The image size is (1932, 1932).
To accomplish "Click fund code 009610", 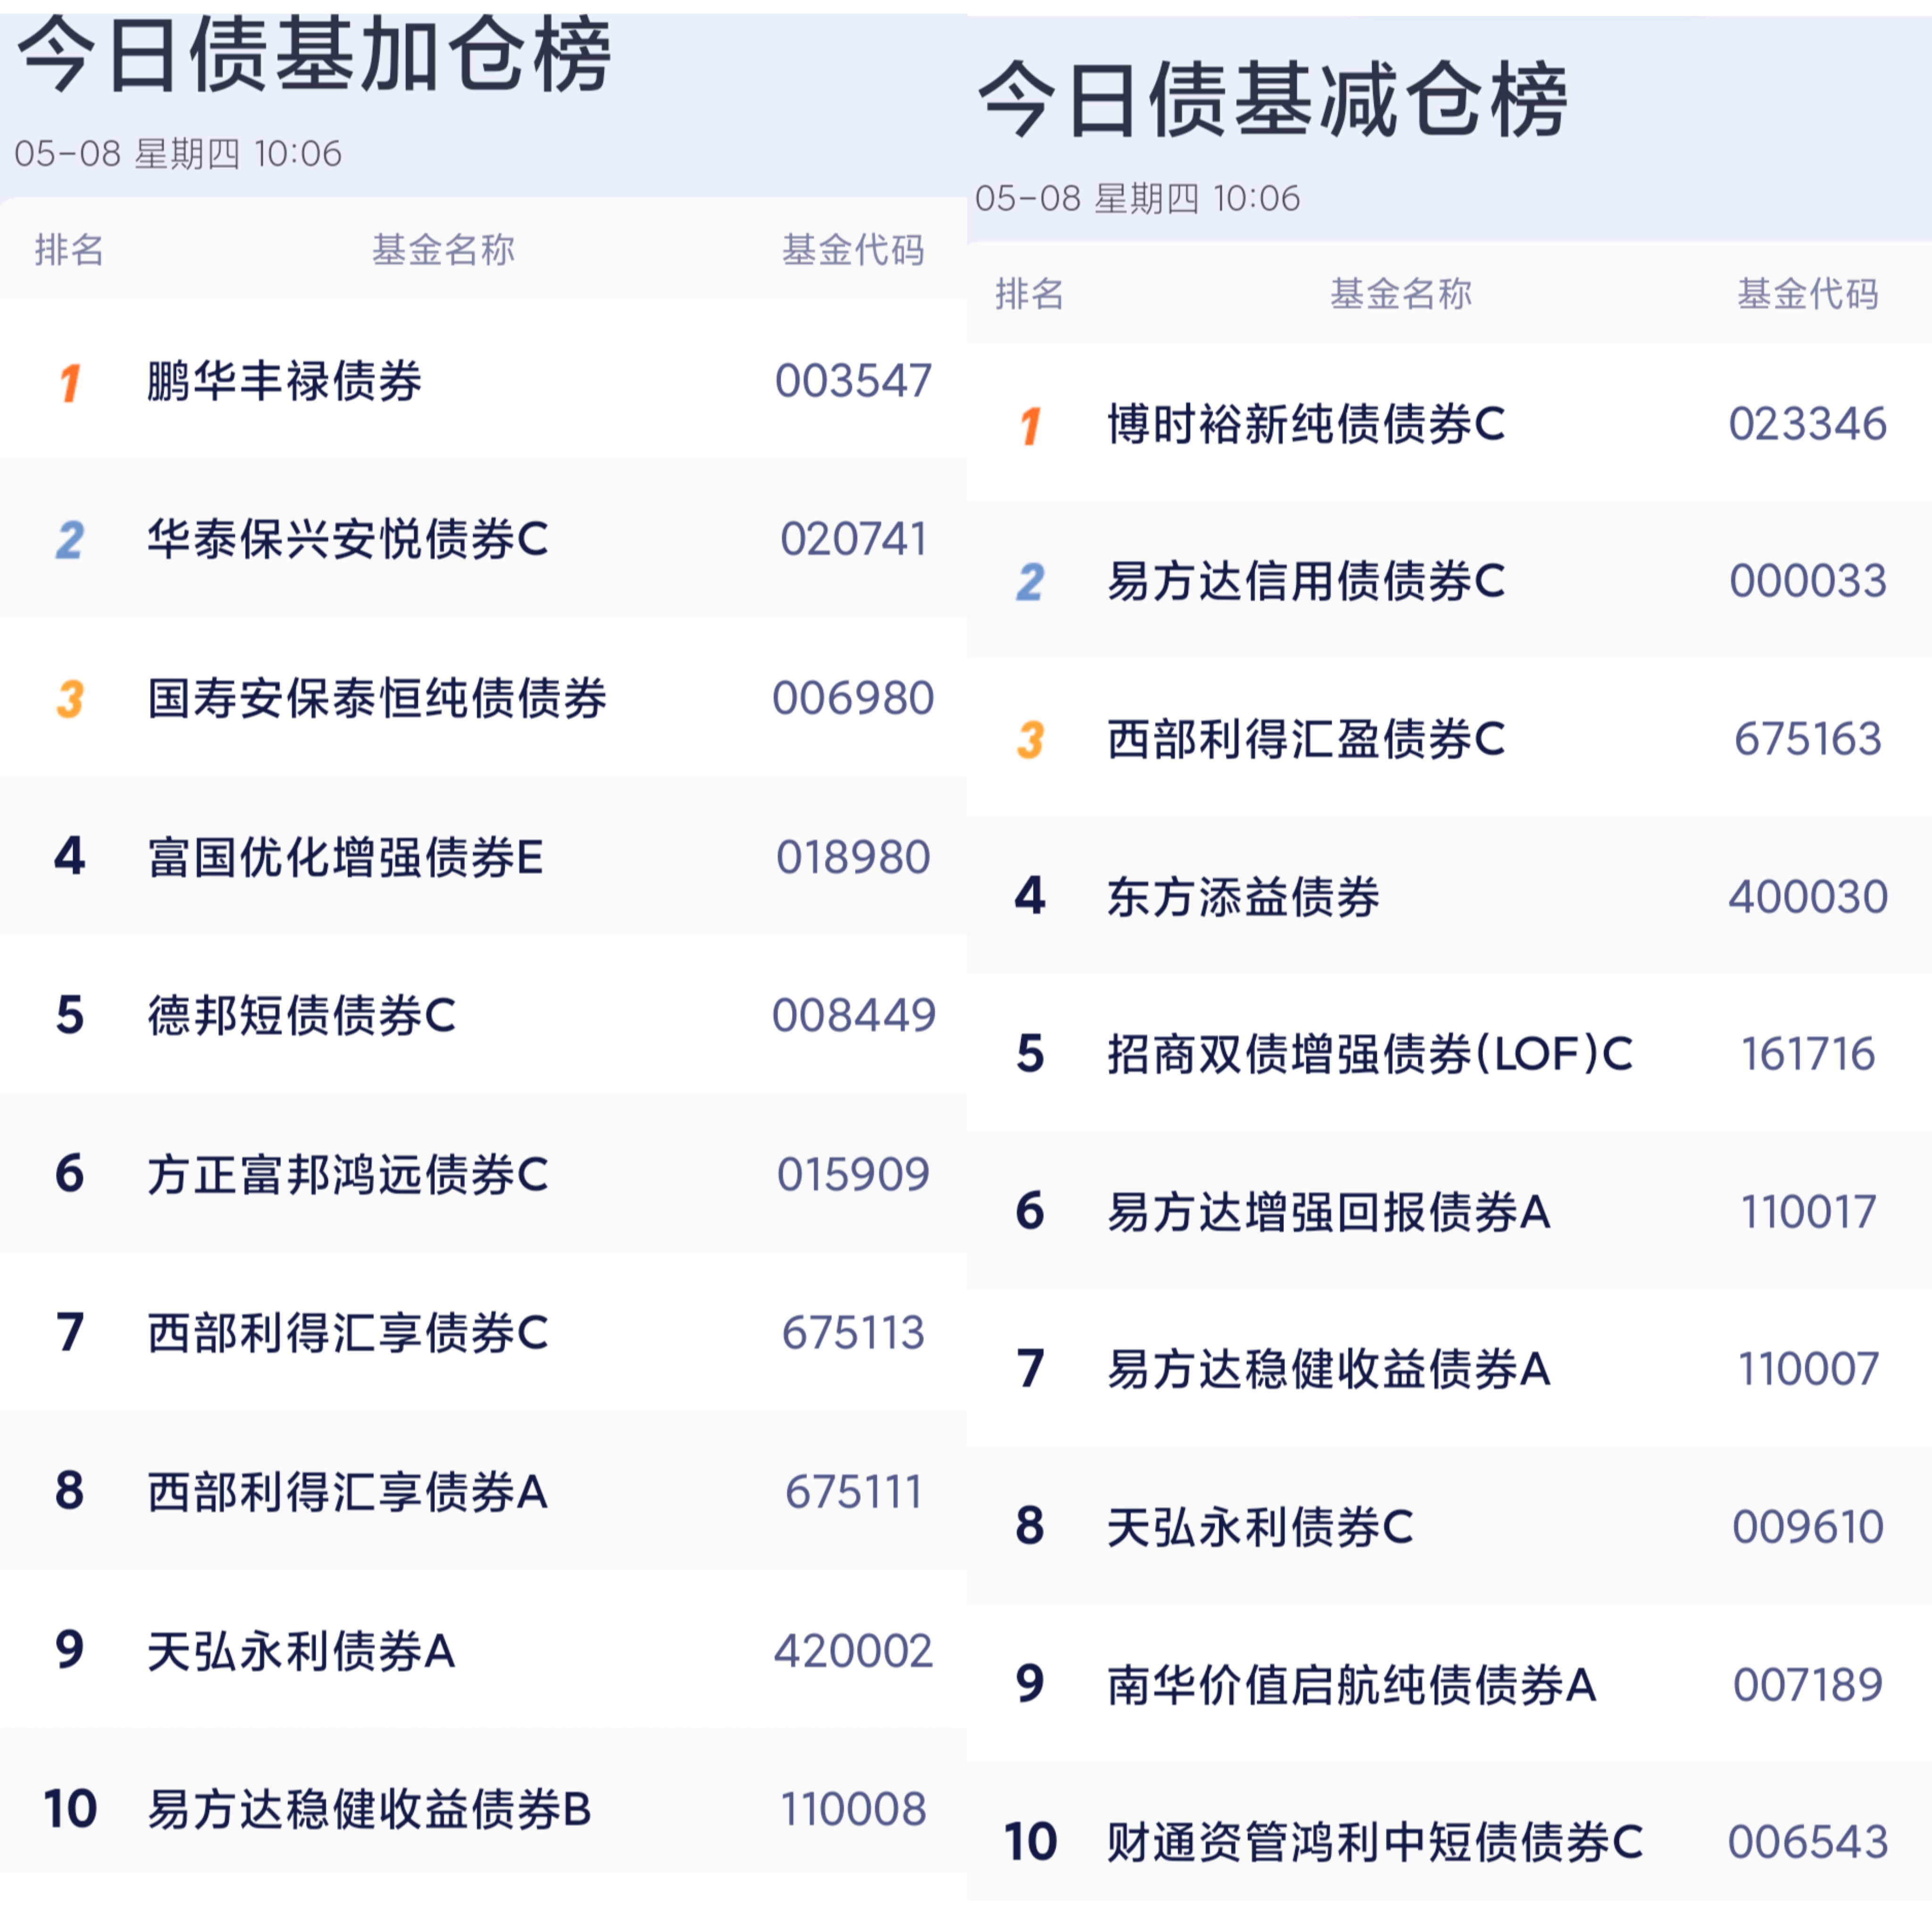I will point(1808,1527).
